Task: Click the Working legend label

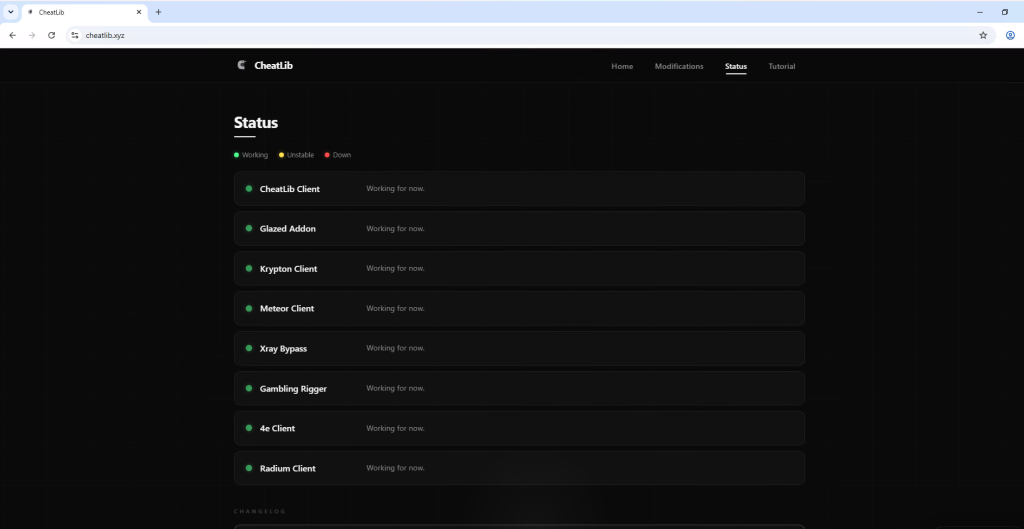Action: [255, 155]
